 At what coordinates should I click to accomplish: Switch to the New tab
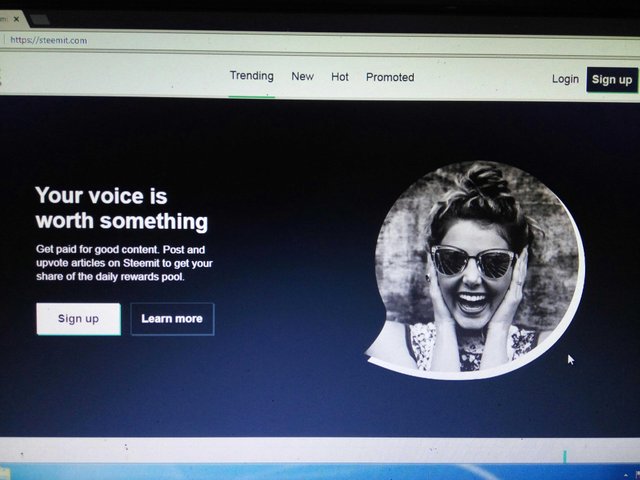[302, 76]
